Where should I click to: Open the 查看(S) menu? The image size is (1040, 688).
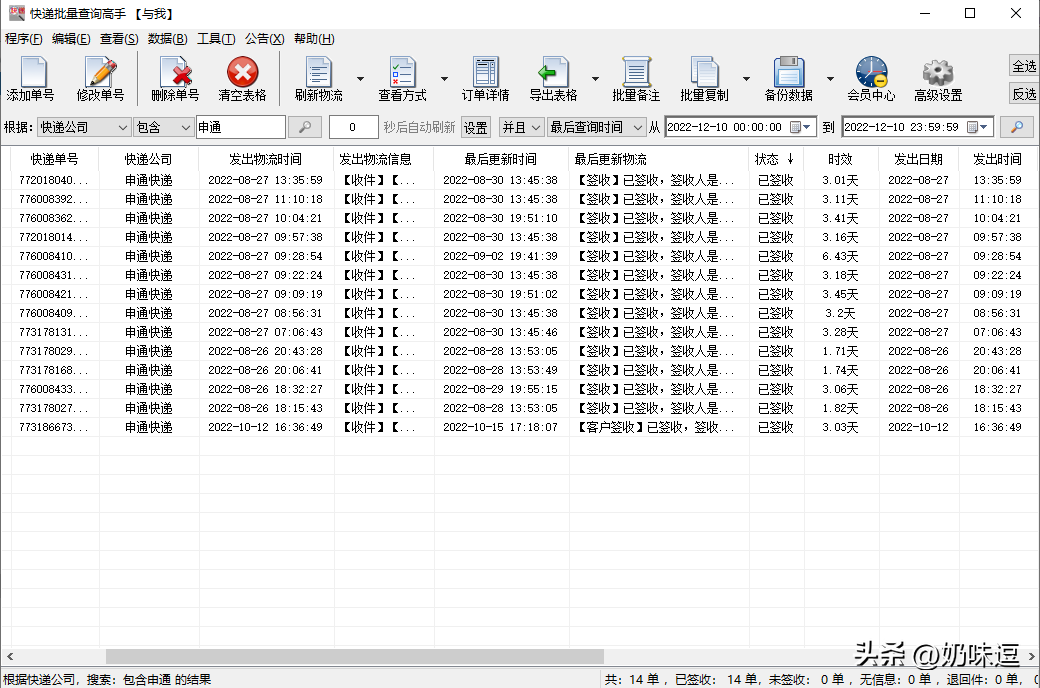[119, 38]
